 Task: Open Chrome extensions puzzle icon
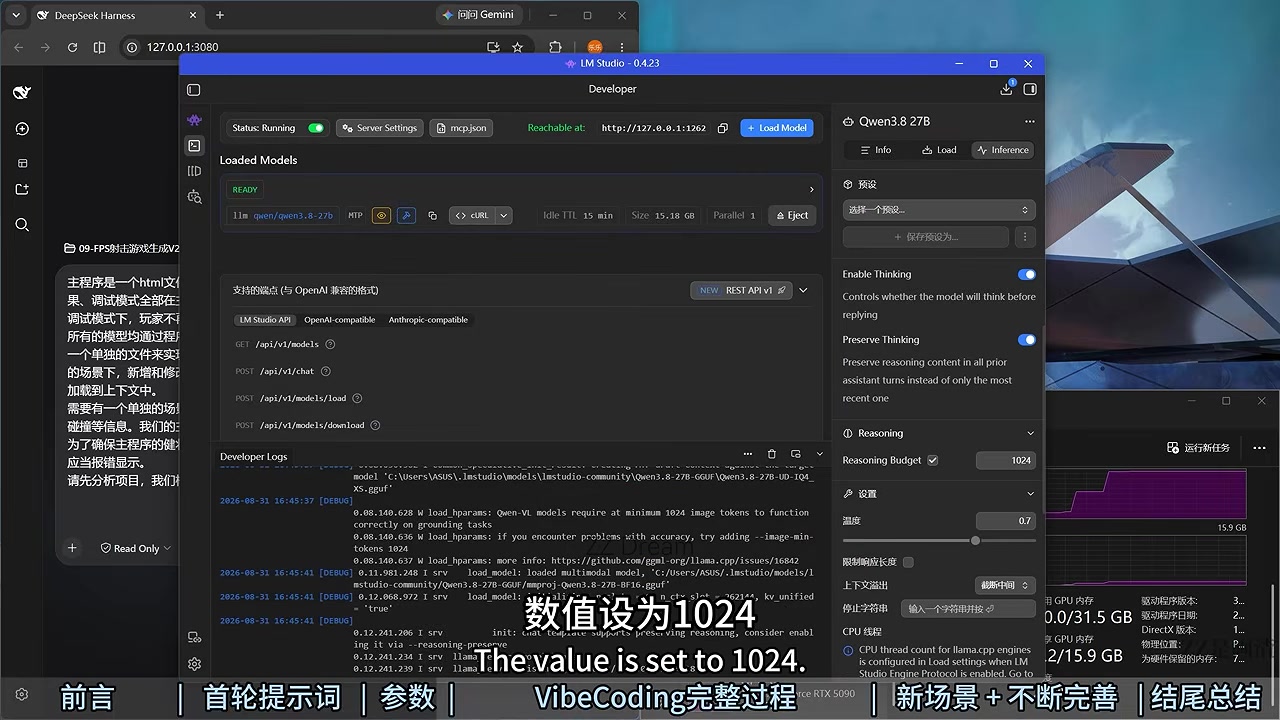pyautogui.click(x=556, y=47)
